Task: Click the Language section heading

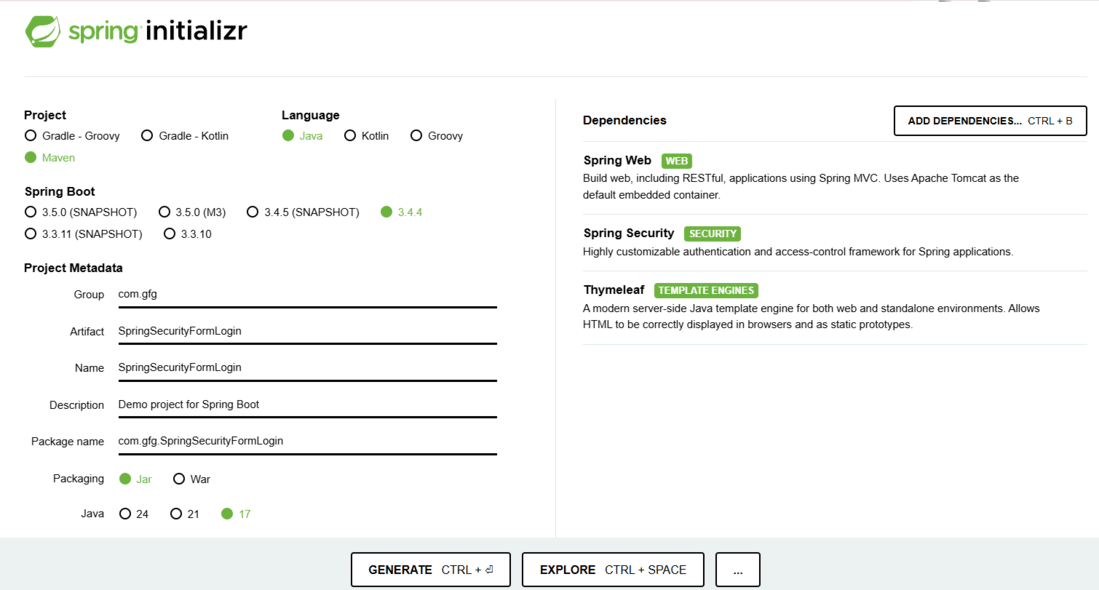Action: click(x=310, y=115)
